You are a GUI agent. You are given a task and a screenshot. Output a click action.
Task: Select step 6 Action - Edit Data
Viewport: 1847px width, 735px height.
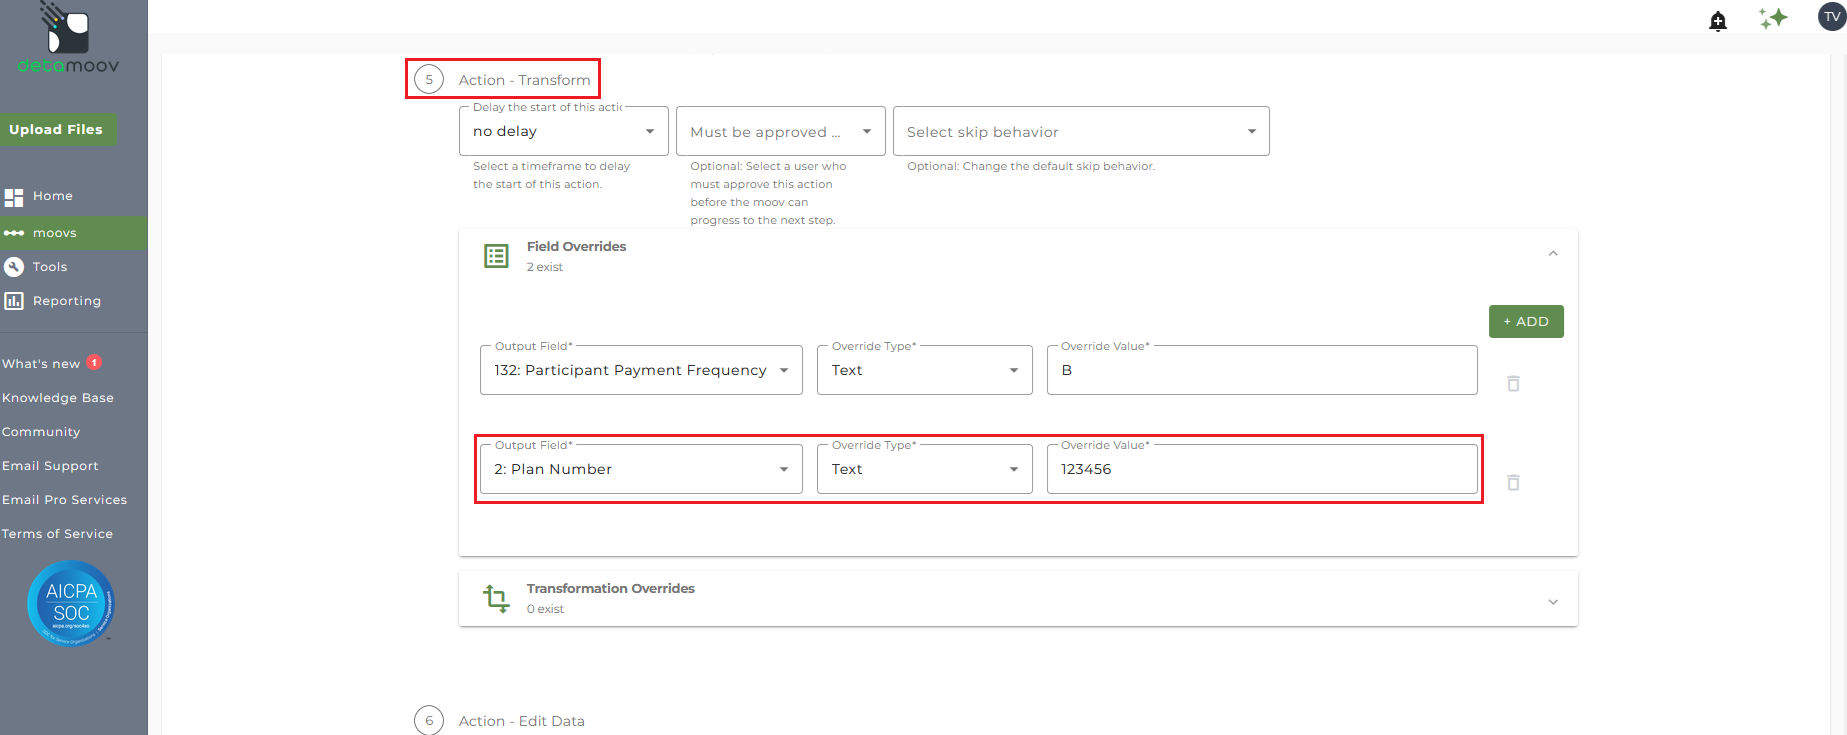tap(500, 721)
